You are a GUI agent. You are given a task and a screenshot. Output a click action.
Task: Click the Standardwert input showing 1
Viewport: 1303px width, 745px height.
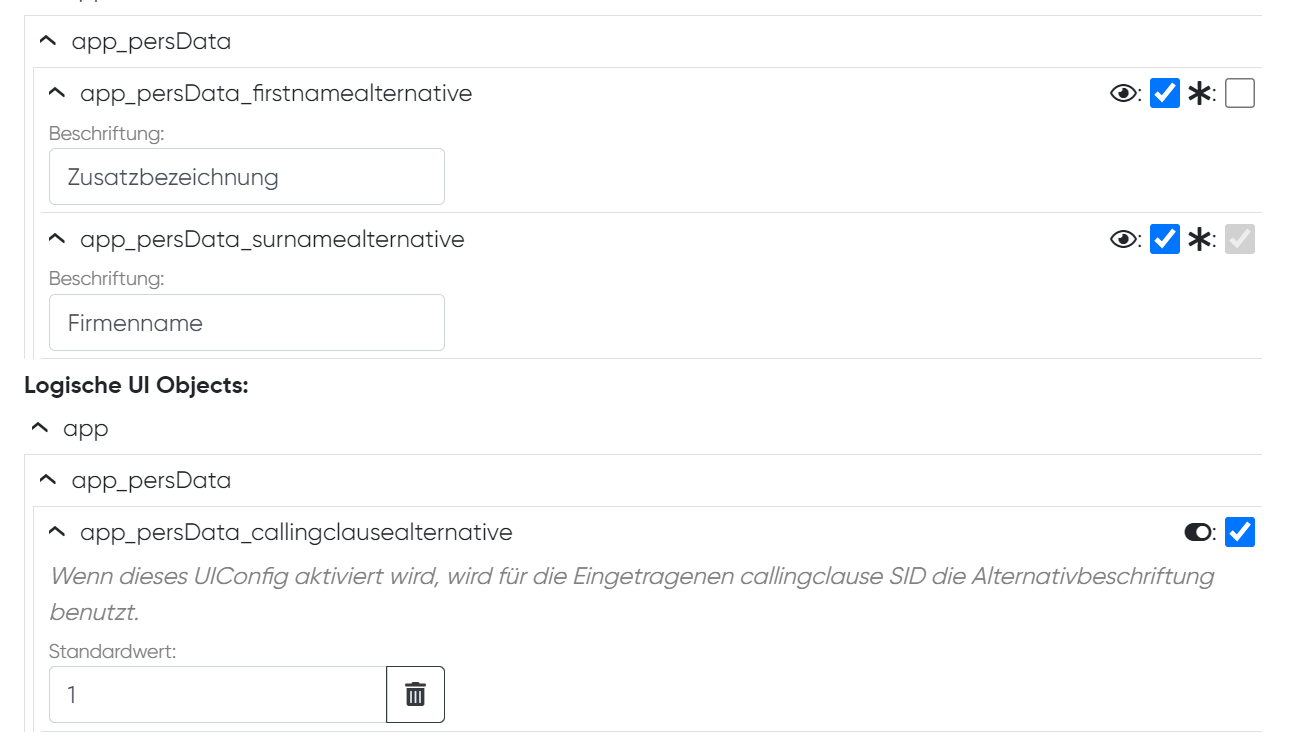(x=216, y=694)
